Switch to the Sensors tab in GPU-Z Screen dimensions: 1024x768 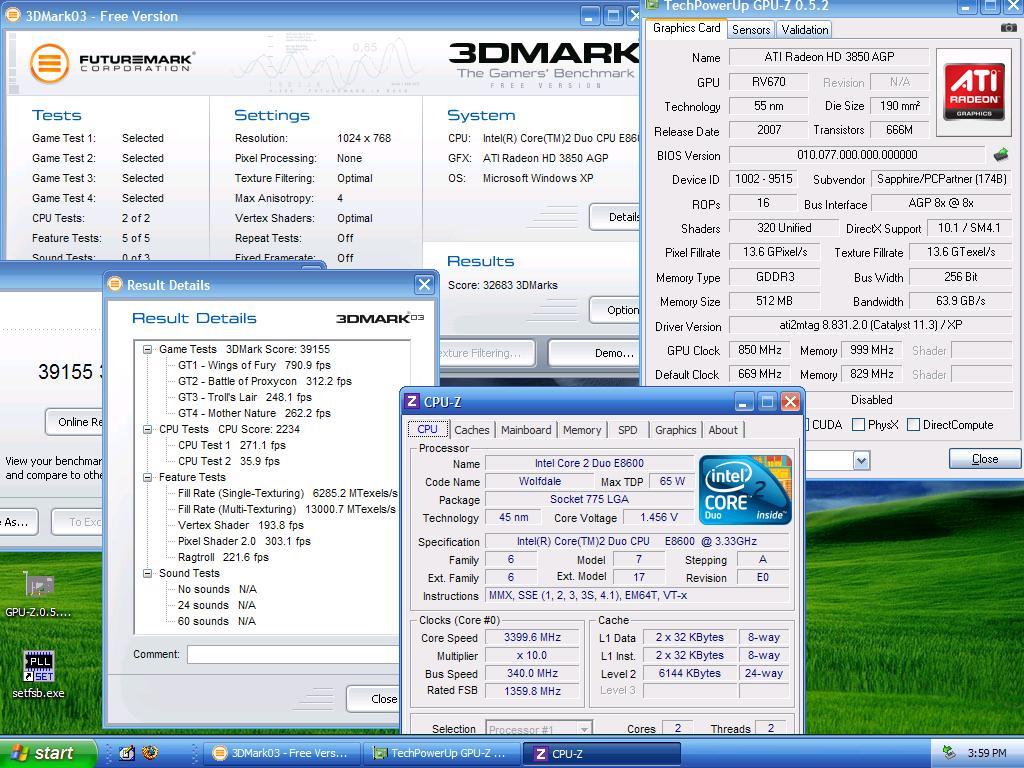coord(750,29)
